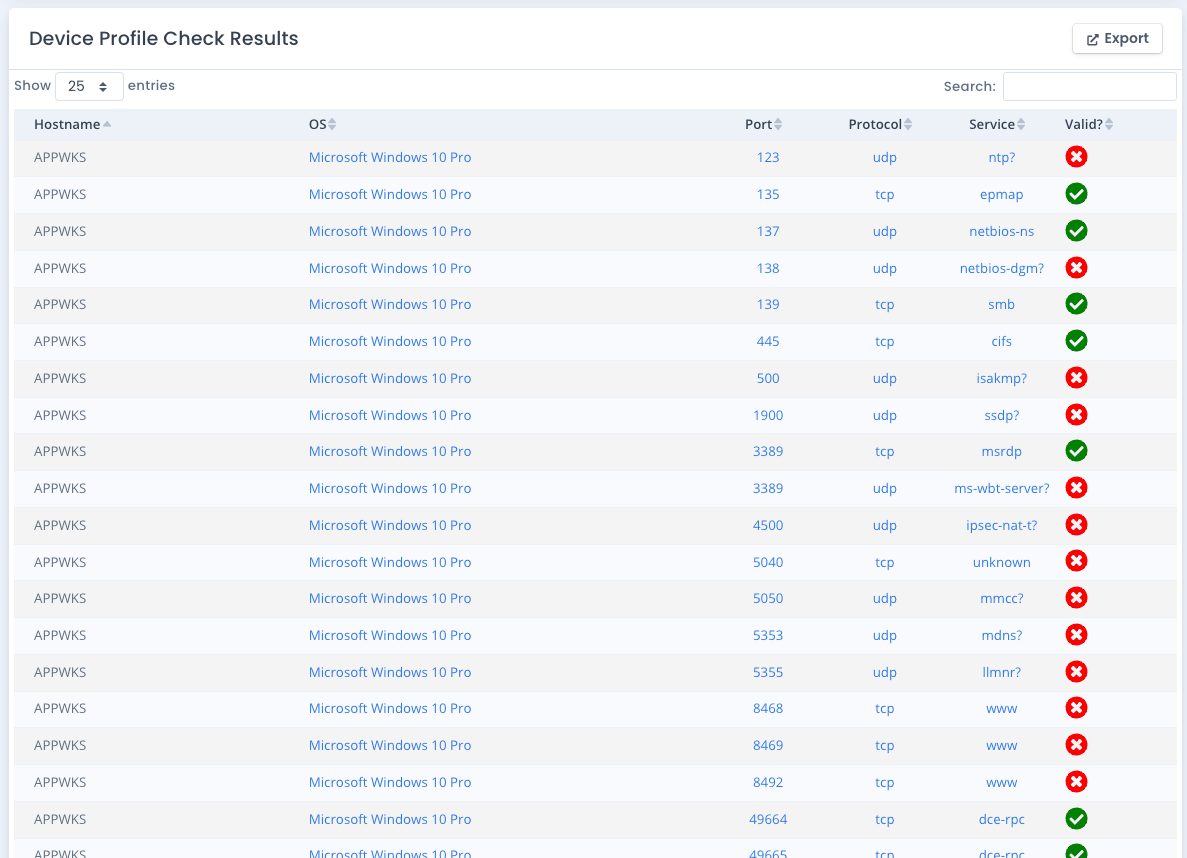Screen dimensions: 1187x858
Task: Click port 8468 link
Action: point(768,709)
